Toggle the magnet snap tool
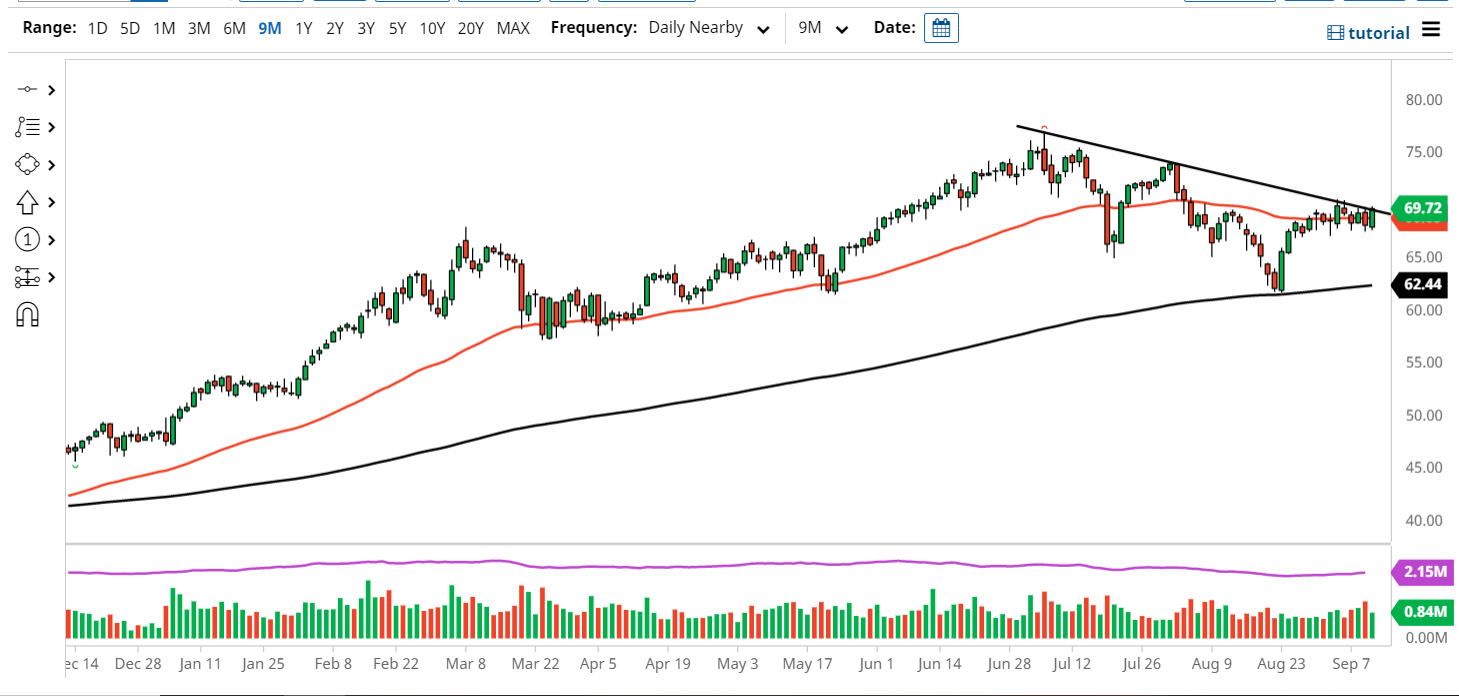This screenshot has height=696, width=1459. pyautogui.click(x=27, y=314)
